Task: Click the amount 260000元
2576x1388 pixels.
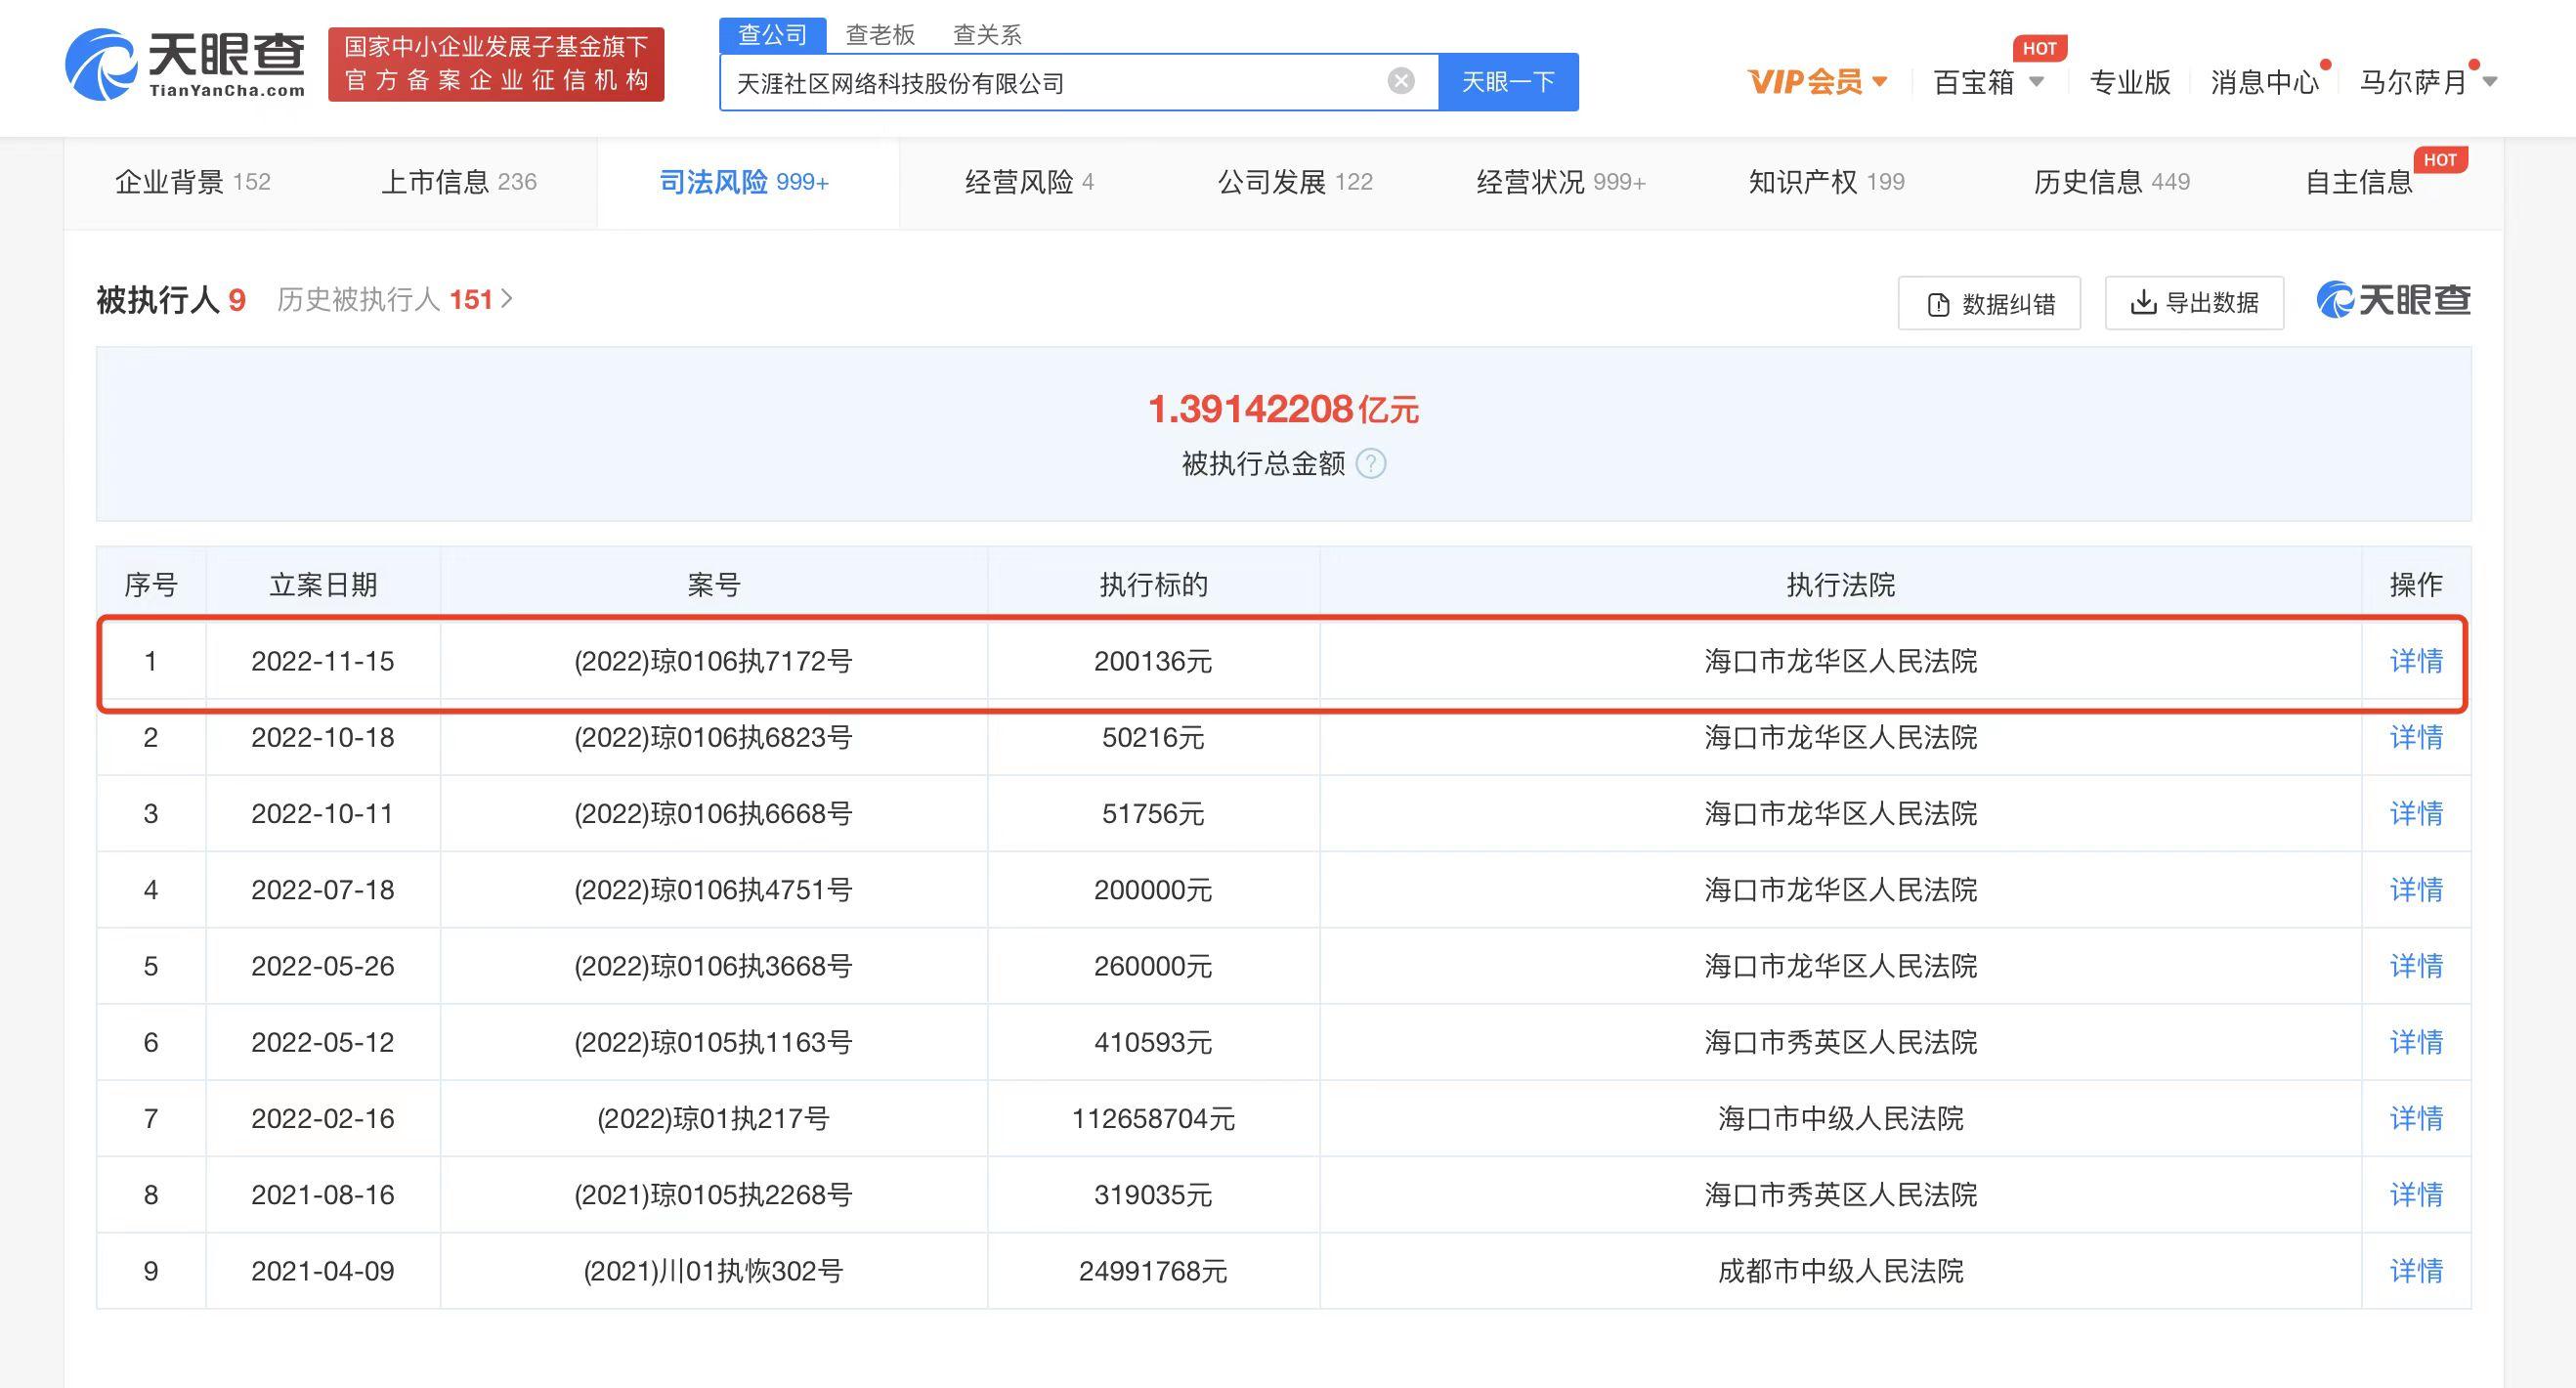Action: click(x=1153, y=966)
